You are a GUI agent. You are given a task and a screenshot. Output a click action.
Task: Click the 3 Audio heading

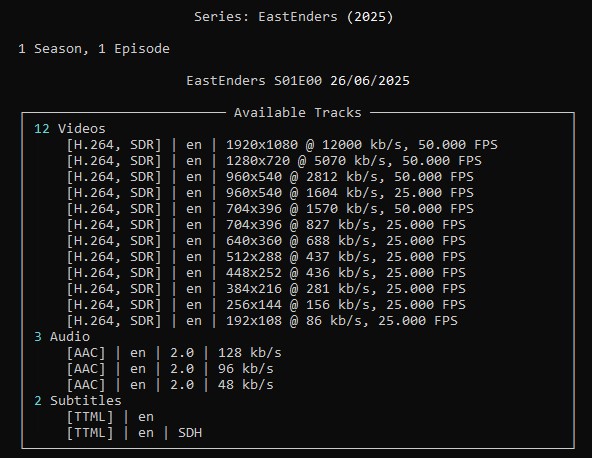click(x=62, y=337)
